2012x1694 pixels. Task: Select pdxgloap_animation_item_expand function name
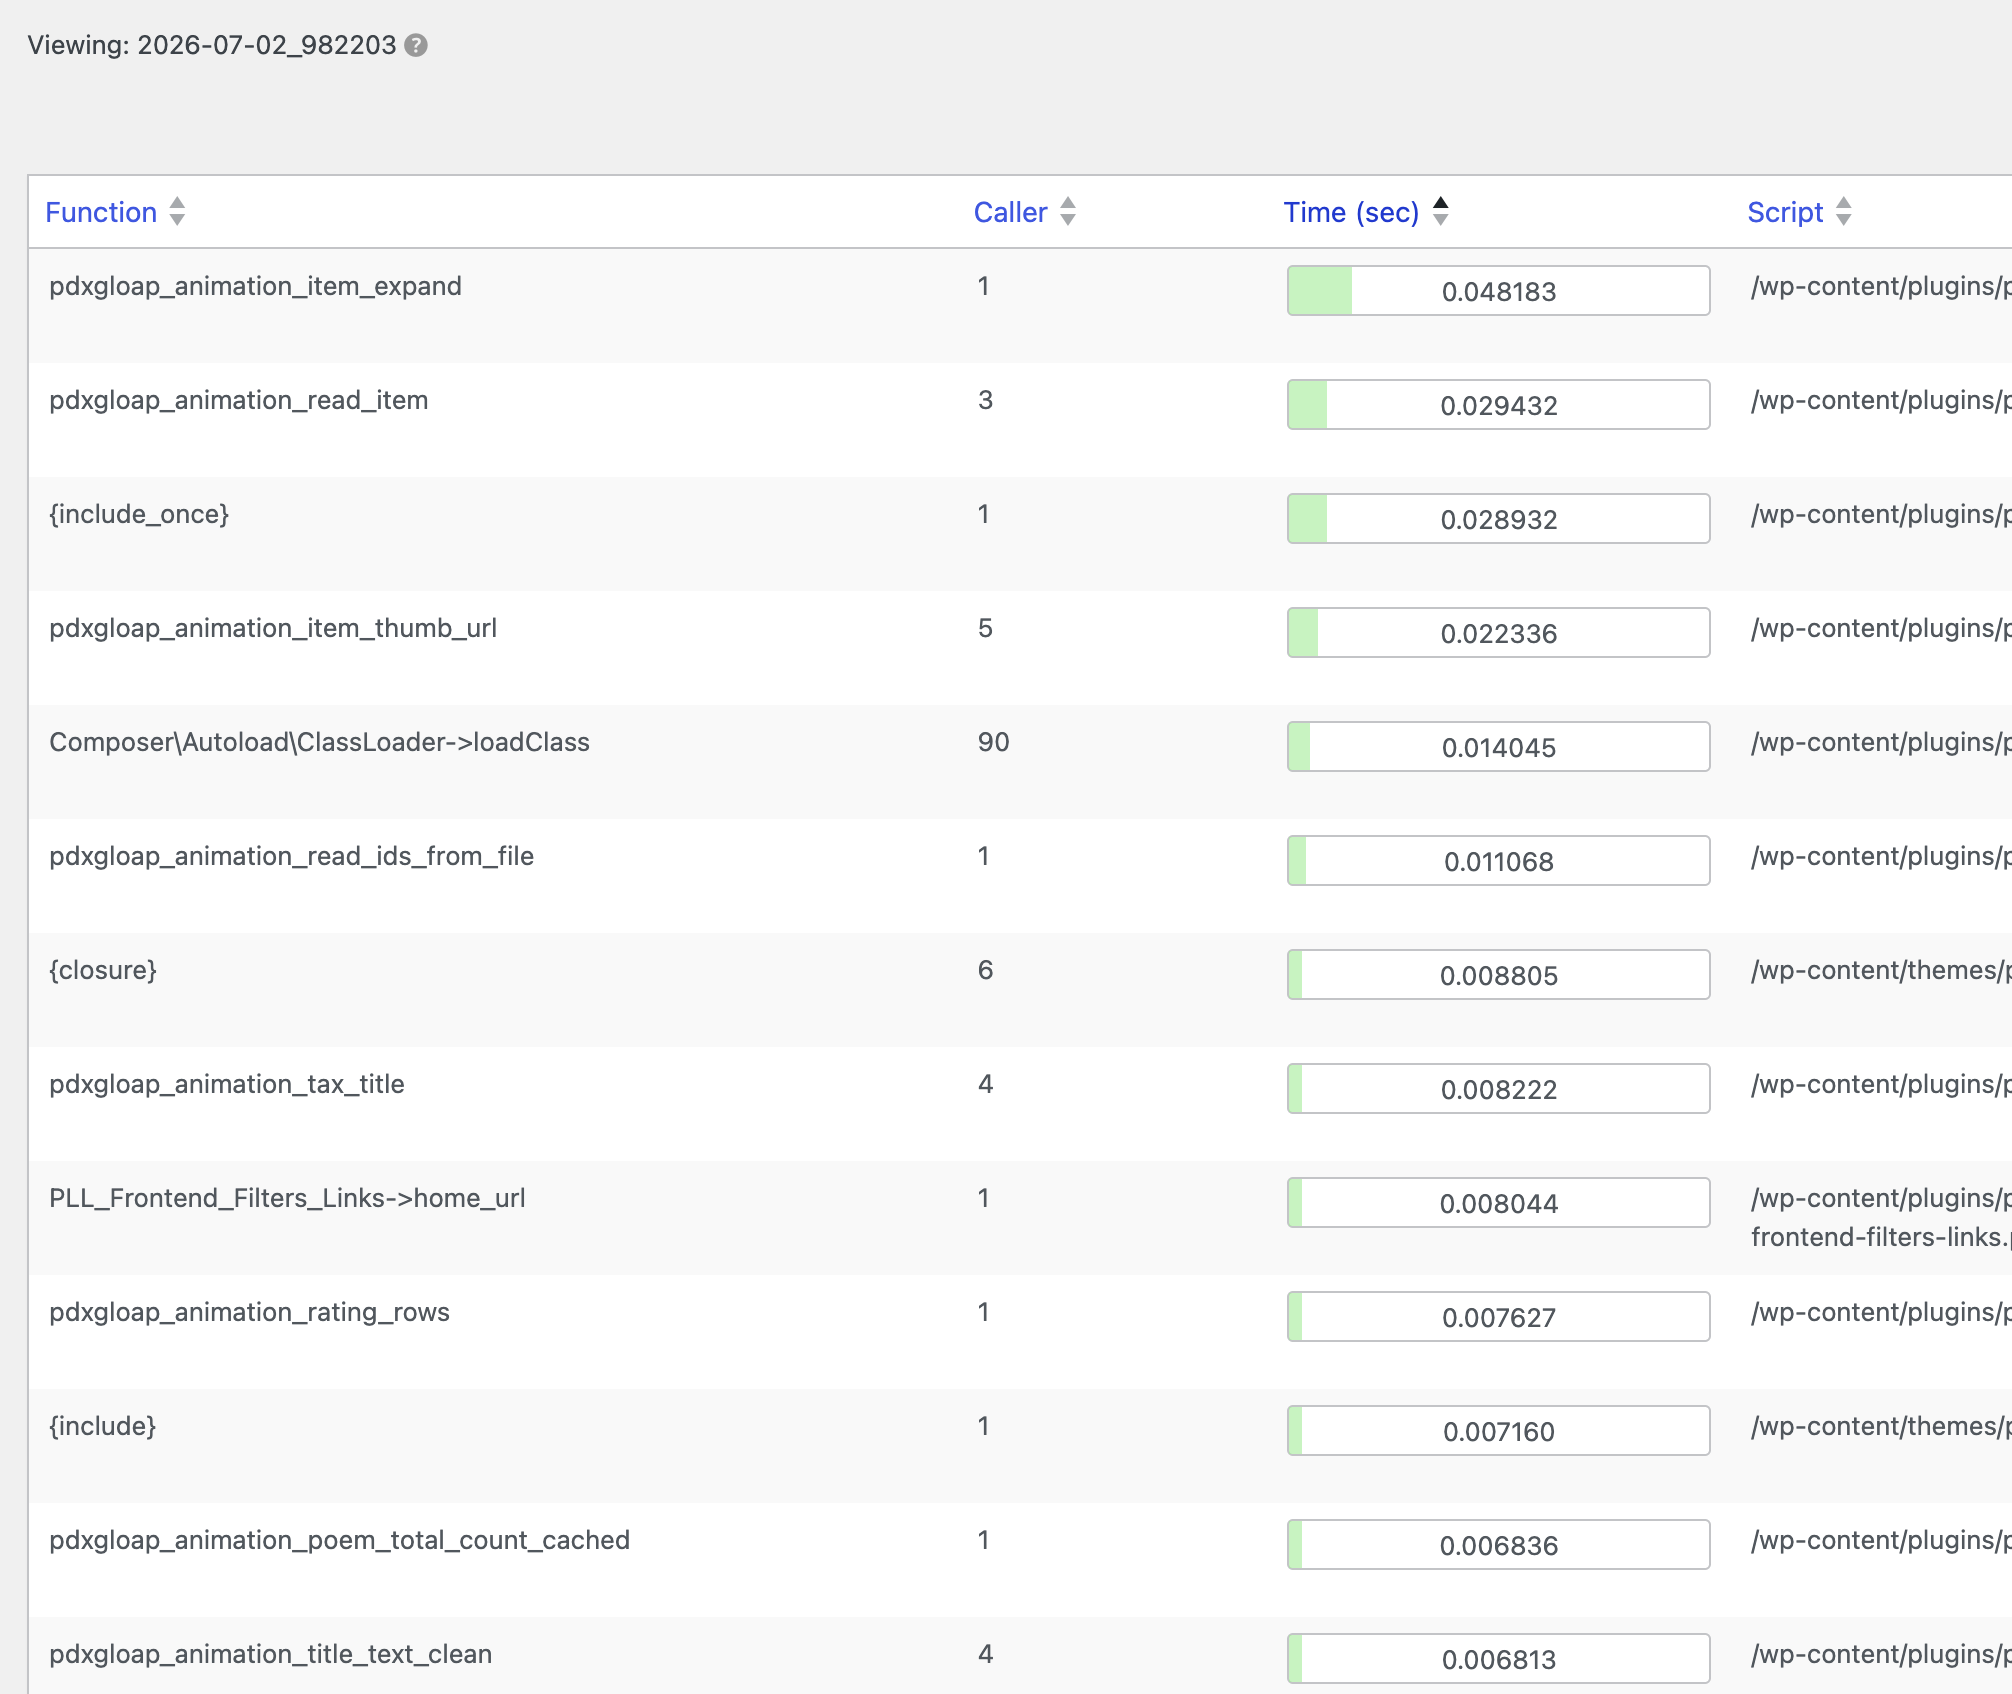pyautogui.click(x=255, y=286)
